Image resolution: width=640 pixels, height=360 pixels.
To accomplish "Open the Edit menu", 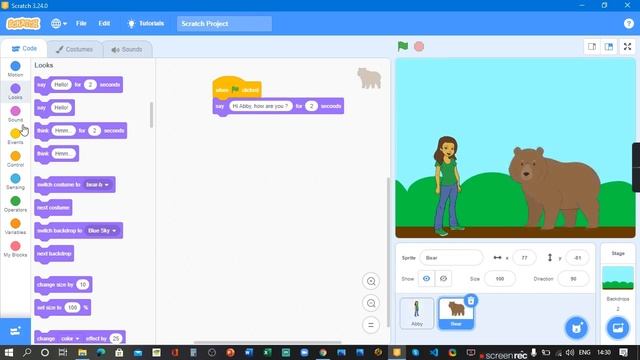I will (104, 24).
